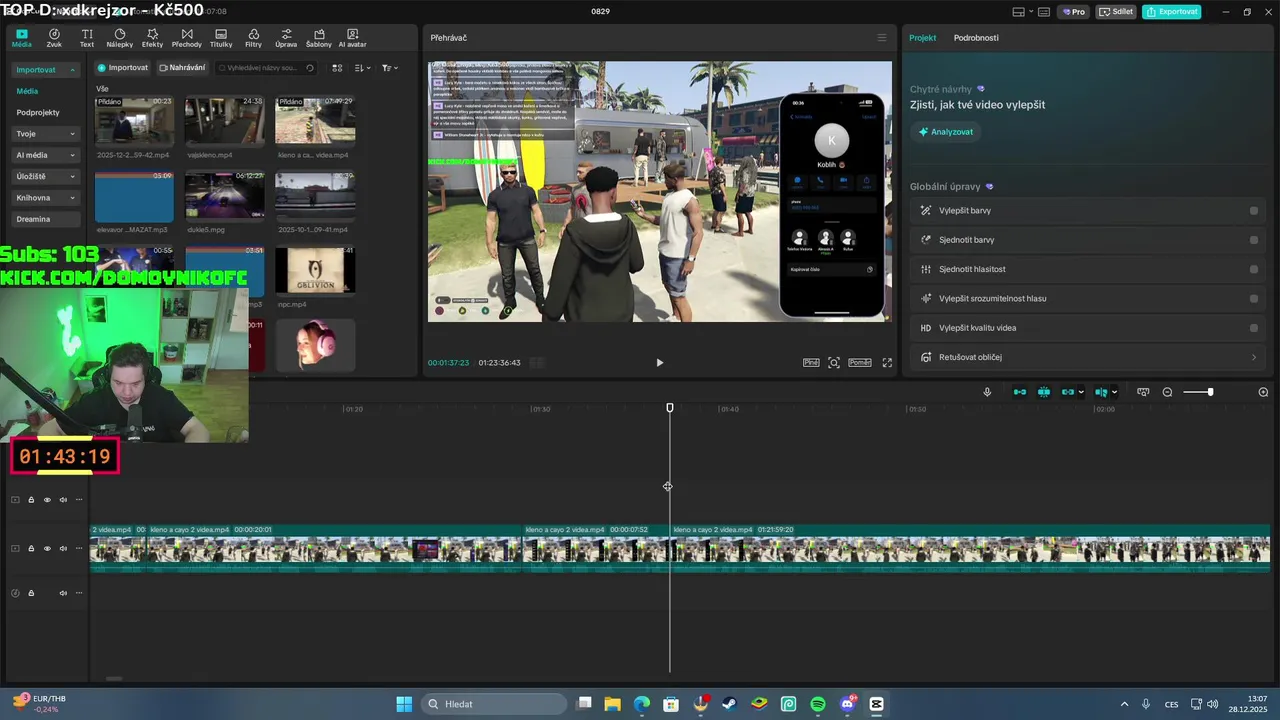
Task: Adjust the timeline zoom slider
Action: point(1210,392)
